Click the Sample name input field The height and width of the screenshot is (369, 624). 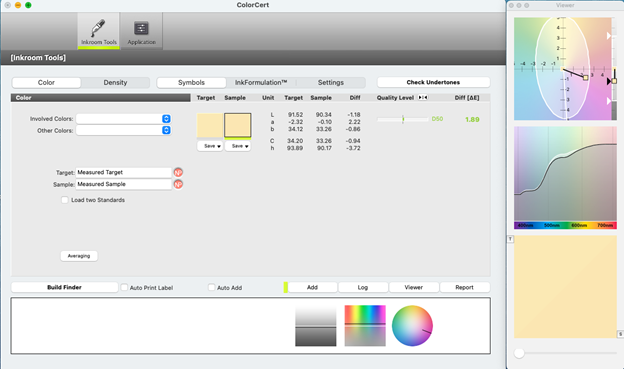[x=123, y=184]
